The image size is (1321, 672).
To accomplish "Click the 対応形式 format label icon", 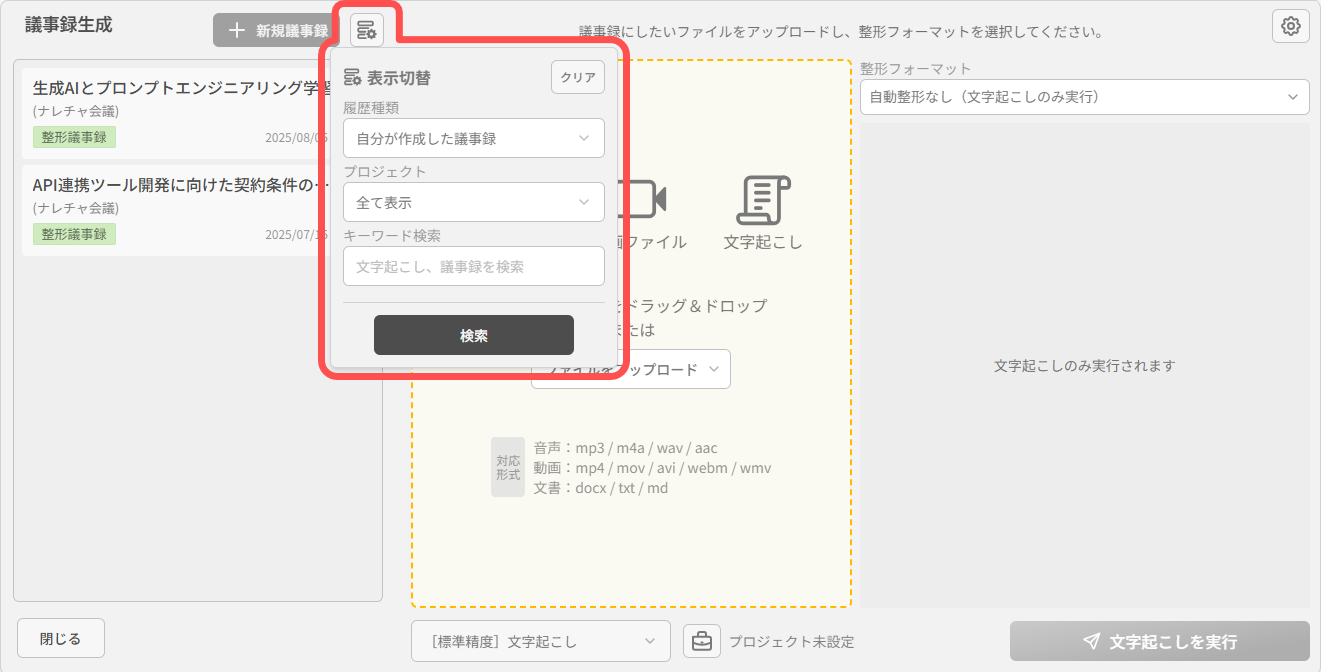I will 508,466.
